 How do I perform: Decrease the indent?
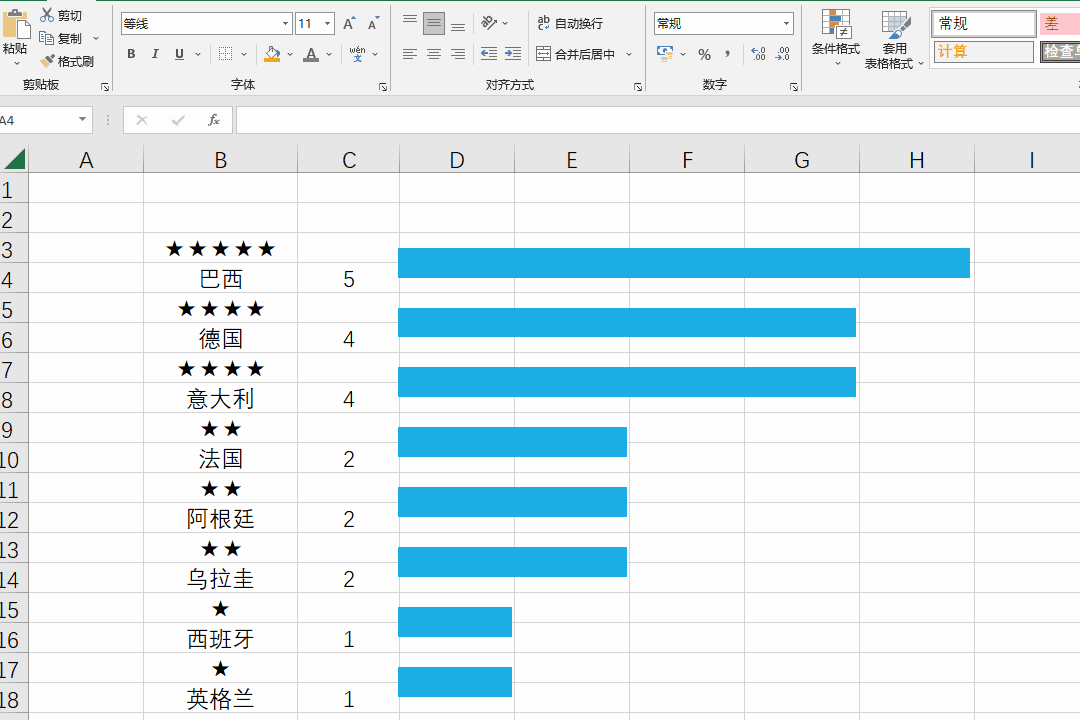pyautogui.click(x=489, y=54)
